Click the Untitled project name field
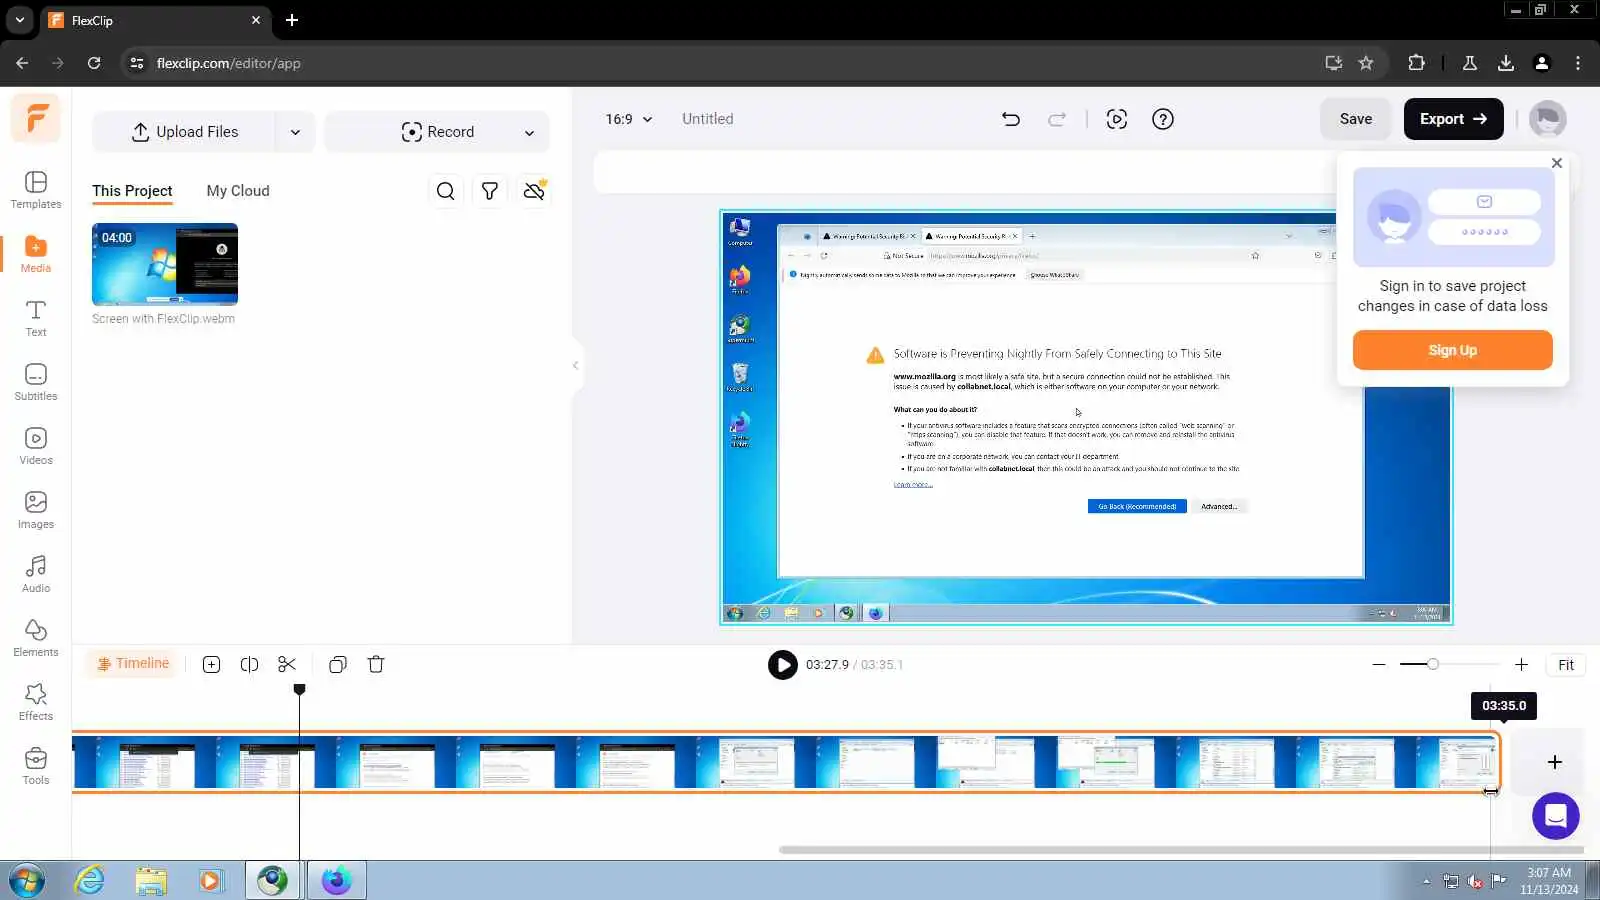 point(708,119)
